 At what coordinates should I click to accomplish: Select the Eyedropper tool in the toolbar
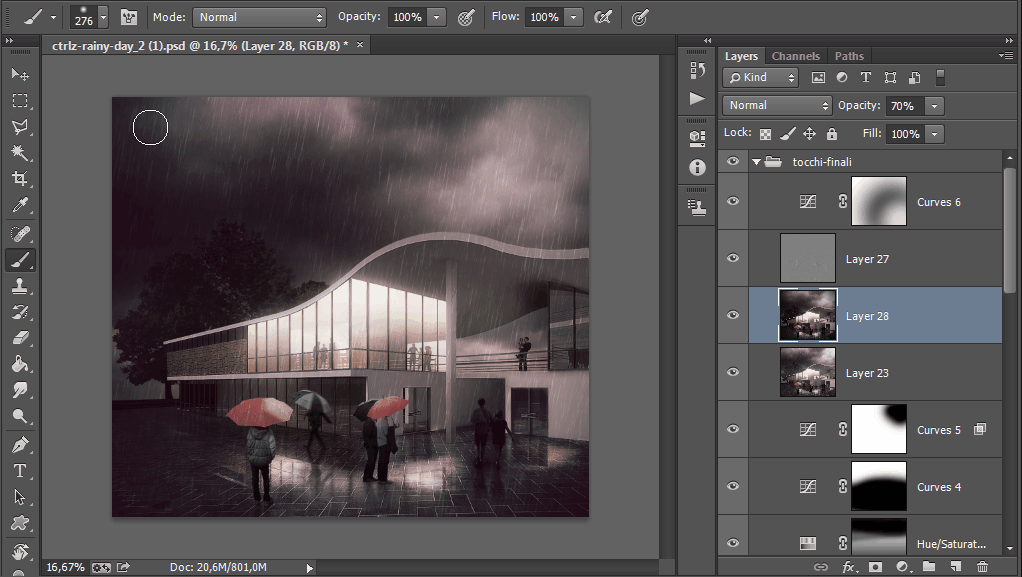pyautogui.click(x=20, y=206)
